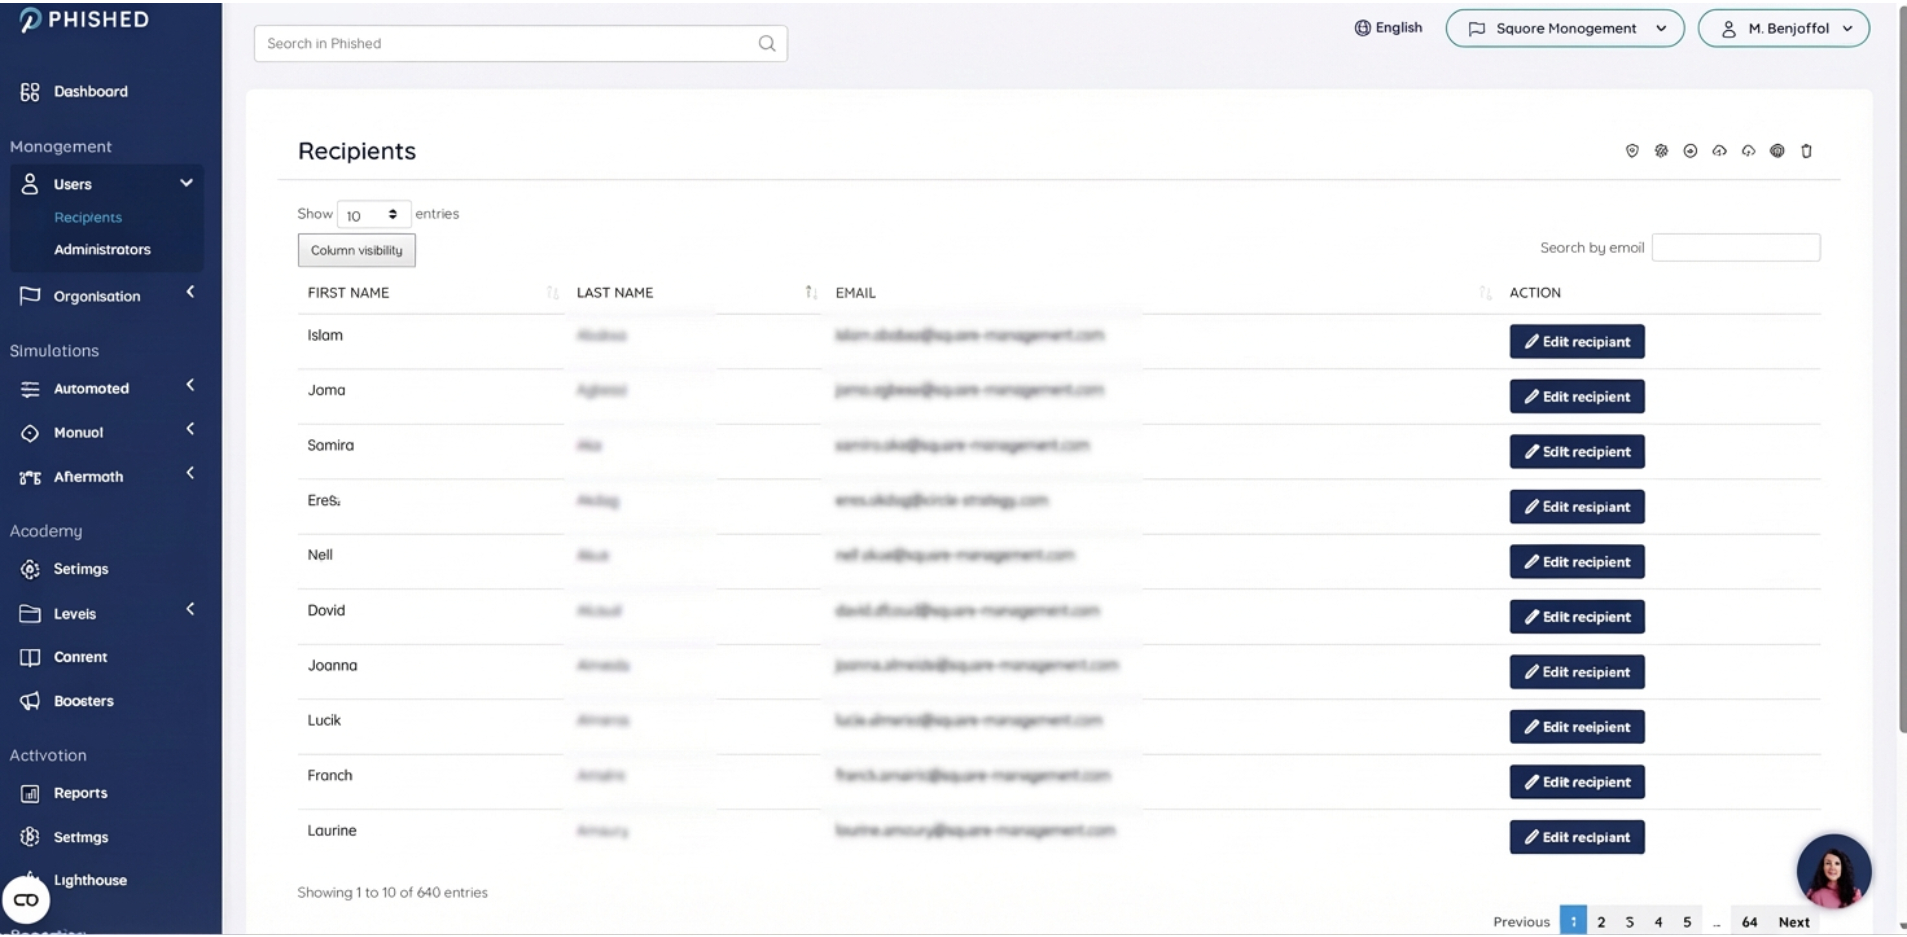Open Boosters megaphone item in the sidebar
Viewport: 1907px width, 937px height.
[83, 701]
